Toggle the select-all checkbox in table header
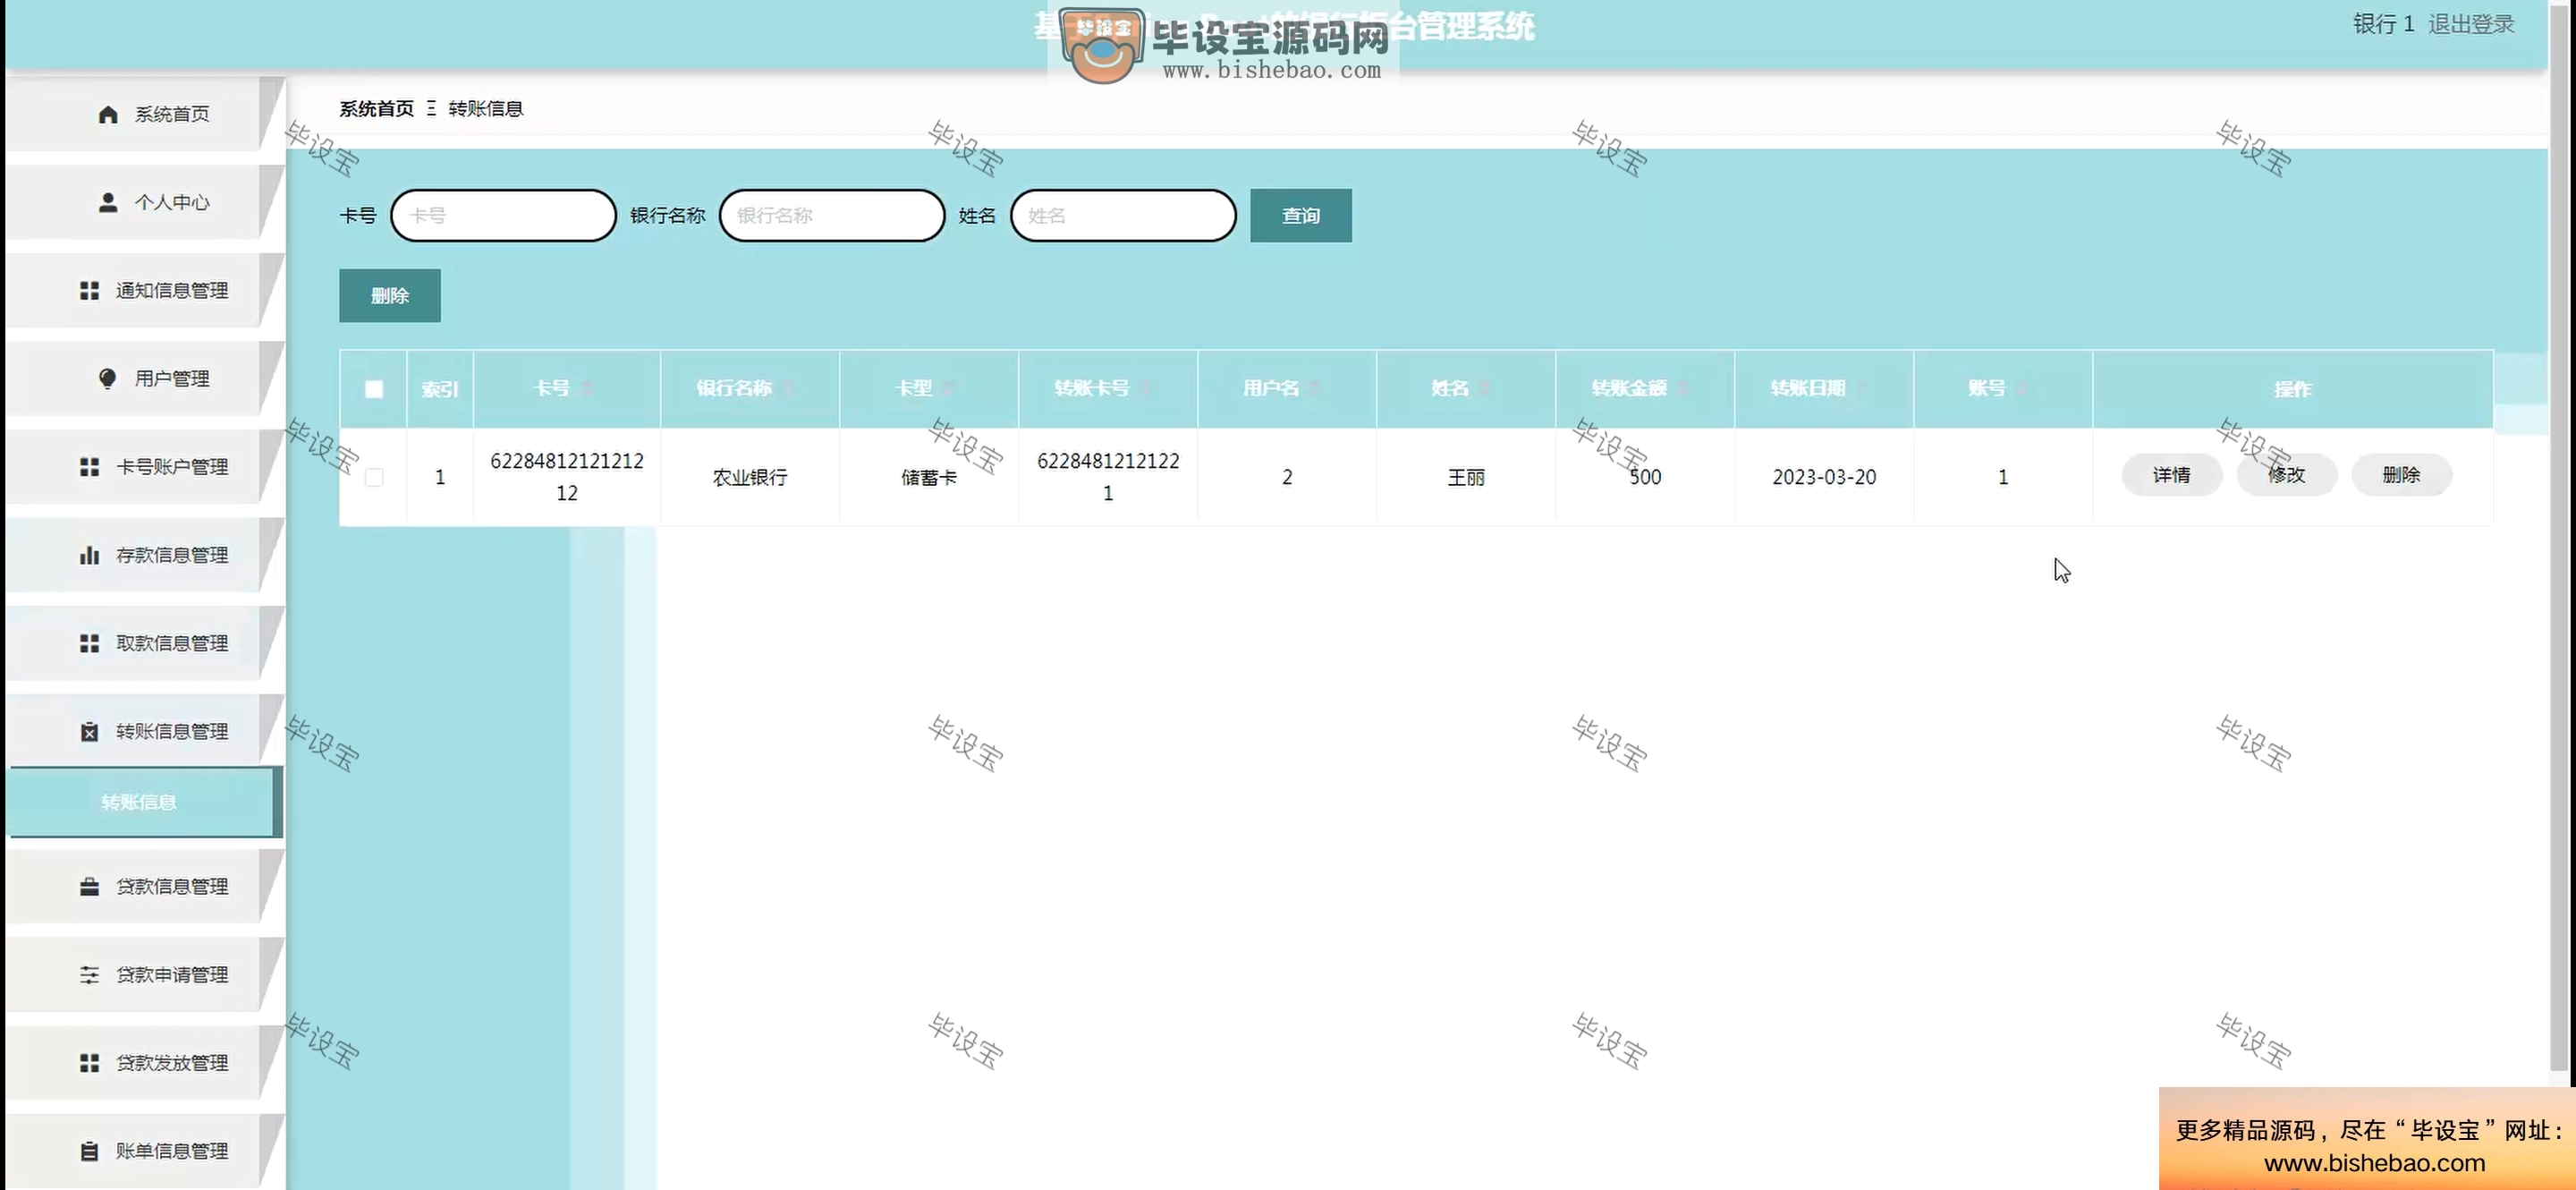This screenshot has width=2576, height=1190. (374, 389)
